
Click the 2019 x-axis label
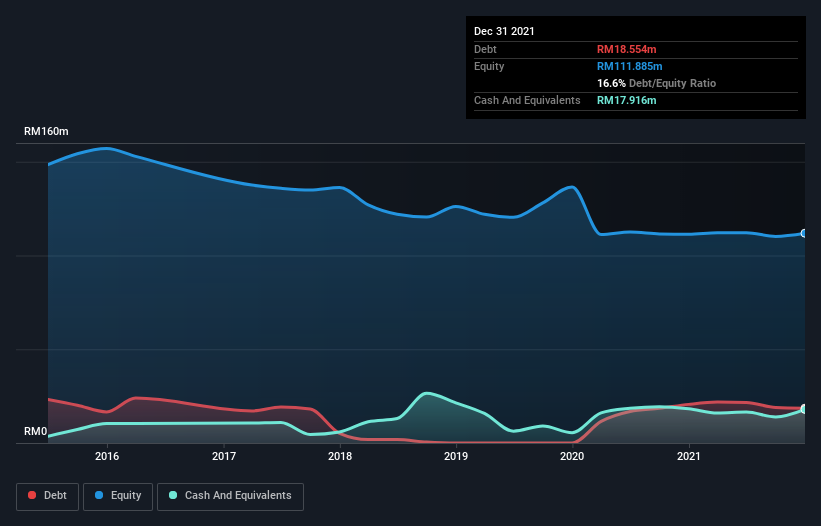(456, 456)
